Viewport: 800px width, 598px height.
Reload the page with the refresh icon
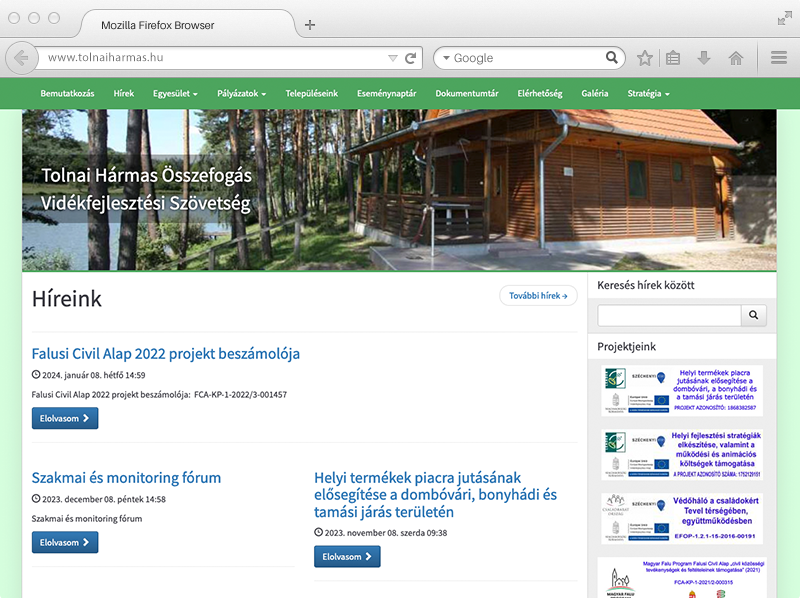coord(411,58)
